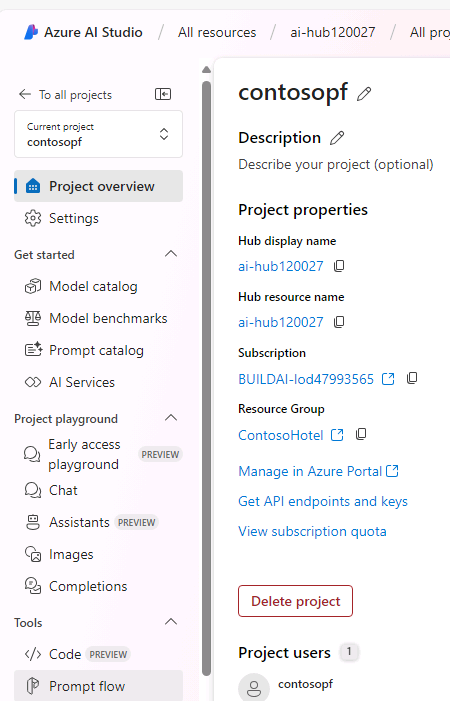
Task: Open ContosoHotel resource group link
Action: point(281,435)
